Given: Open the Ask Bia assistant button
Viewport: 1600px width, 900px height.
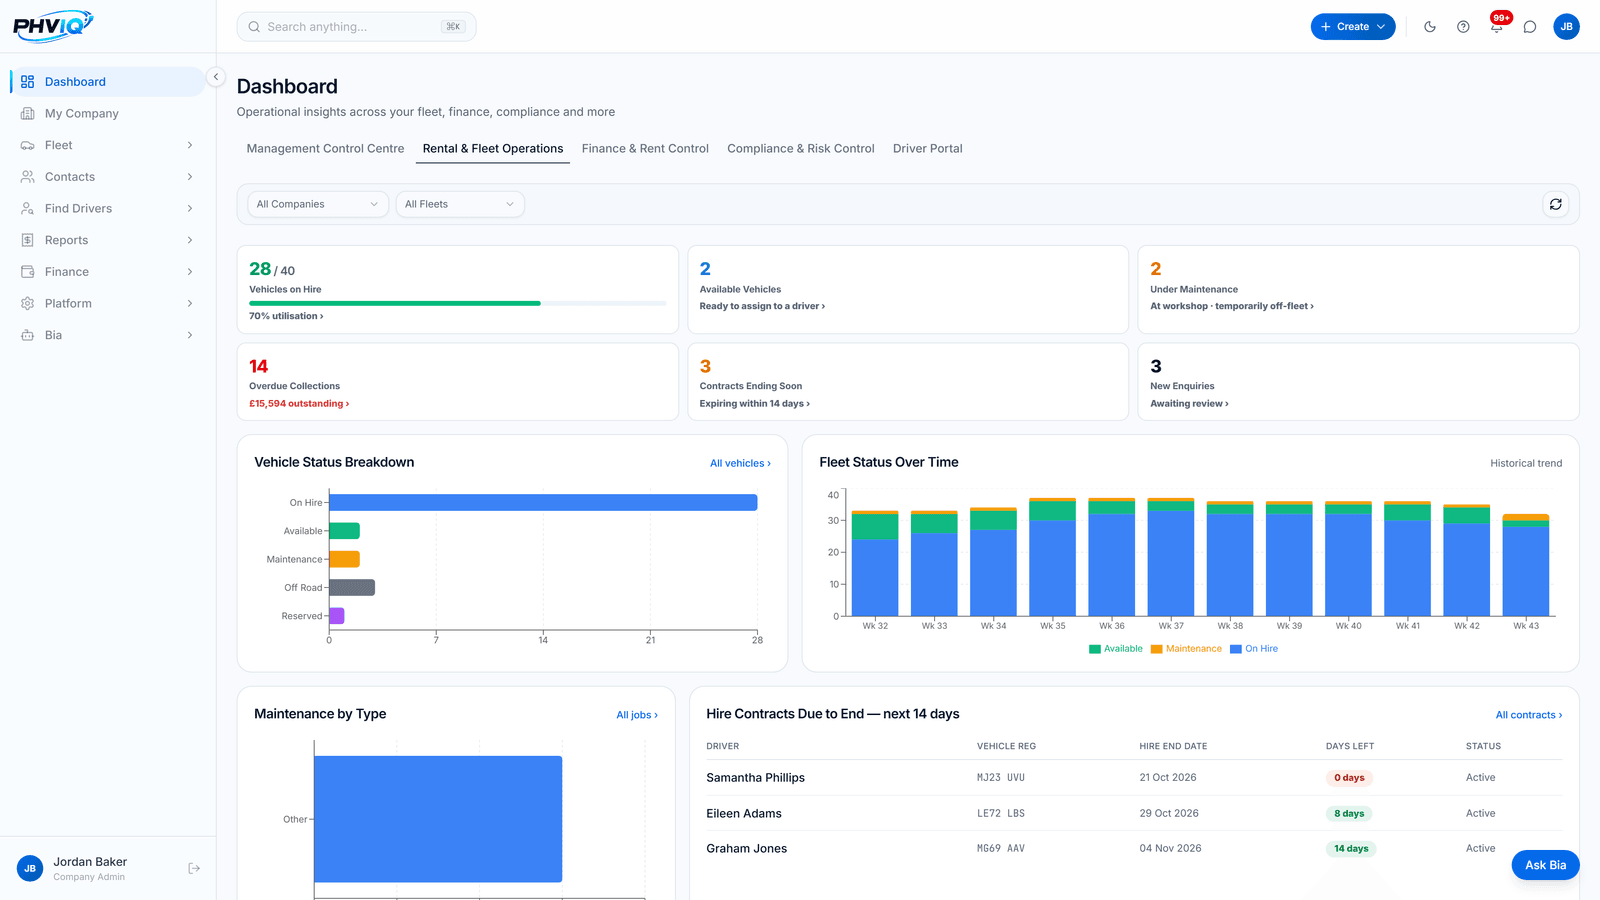Looking at the screenshot, I should (x=1545, y=865).
